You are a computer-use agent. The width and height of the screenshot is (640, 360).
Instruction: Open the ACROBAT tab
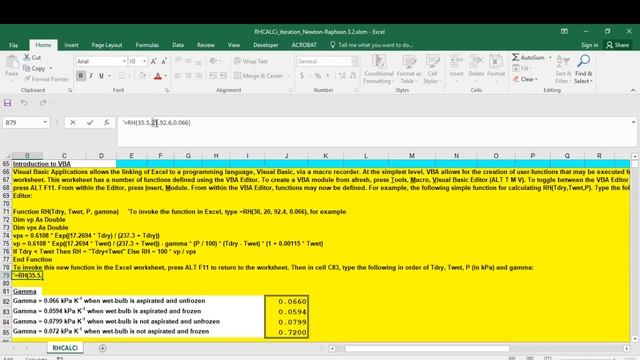[x=304, y=45]
